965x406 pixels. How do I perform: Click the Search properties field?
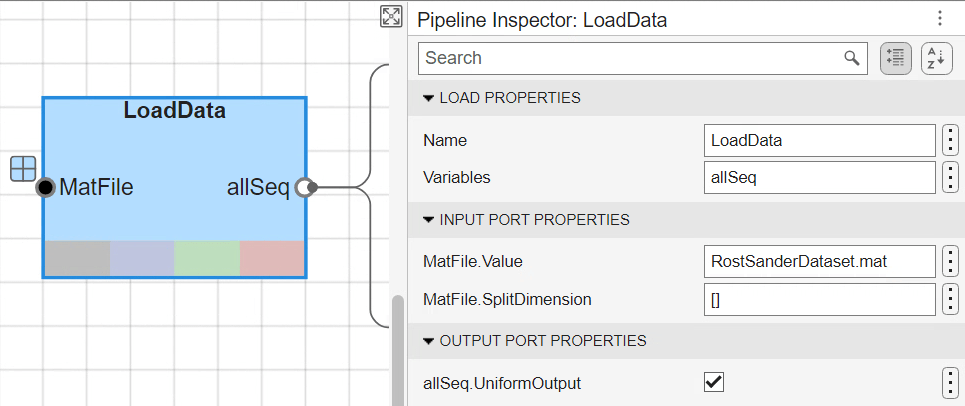pos(630,58)
